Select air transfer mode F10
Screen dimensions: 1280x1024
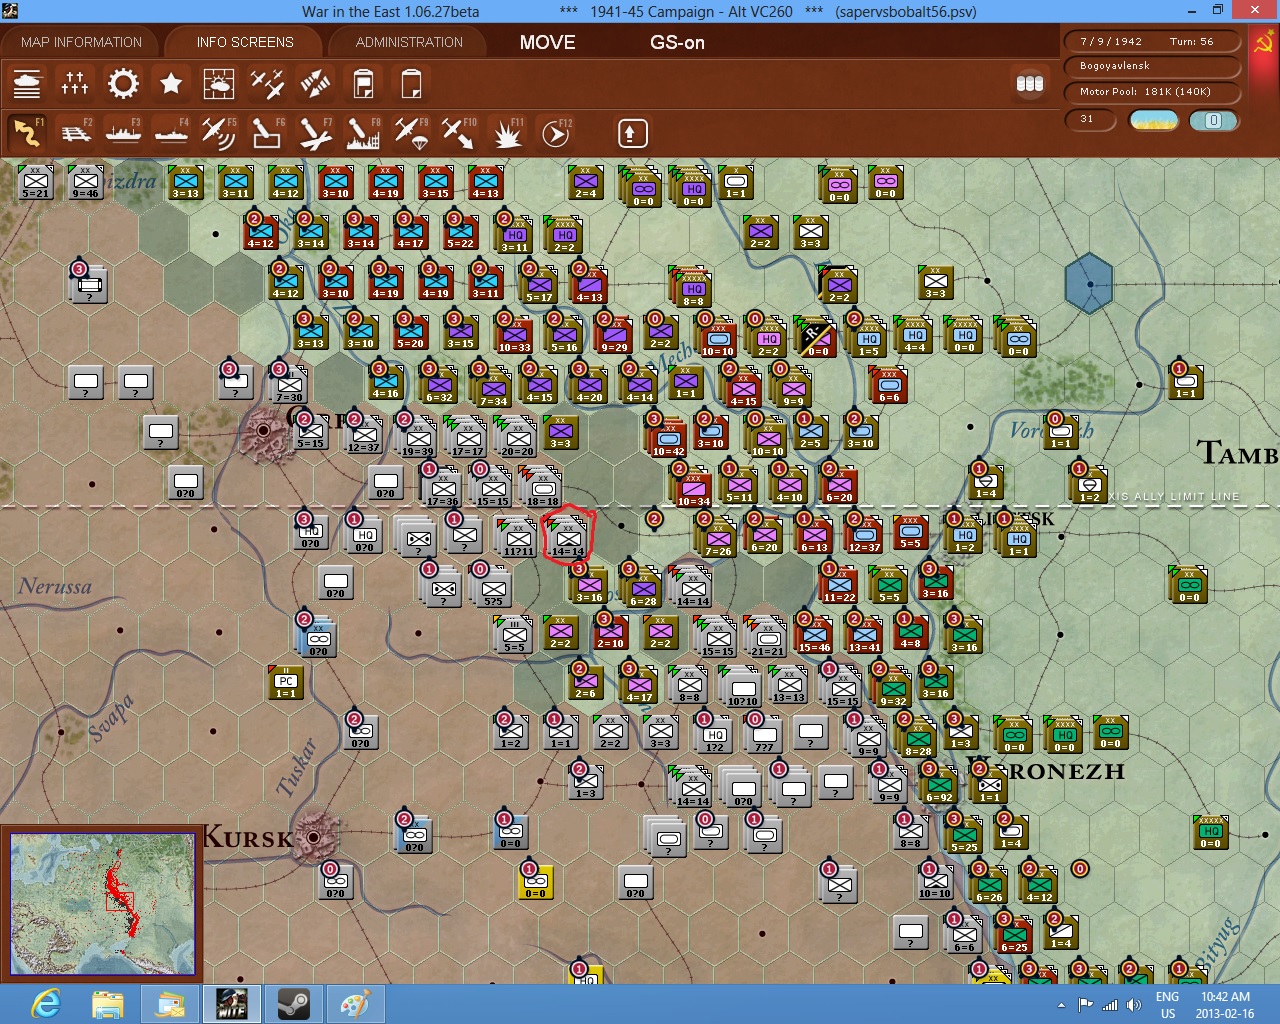[x=459, y=133]
